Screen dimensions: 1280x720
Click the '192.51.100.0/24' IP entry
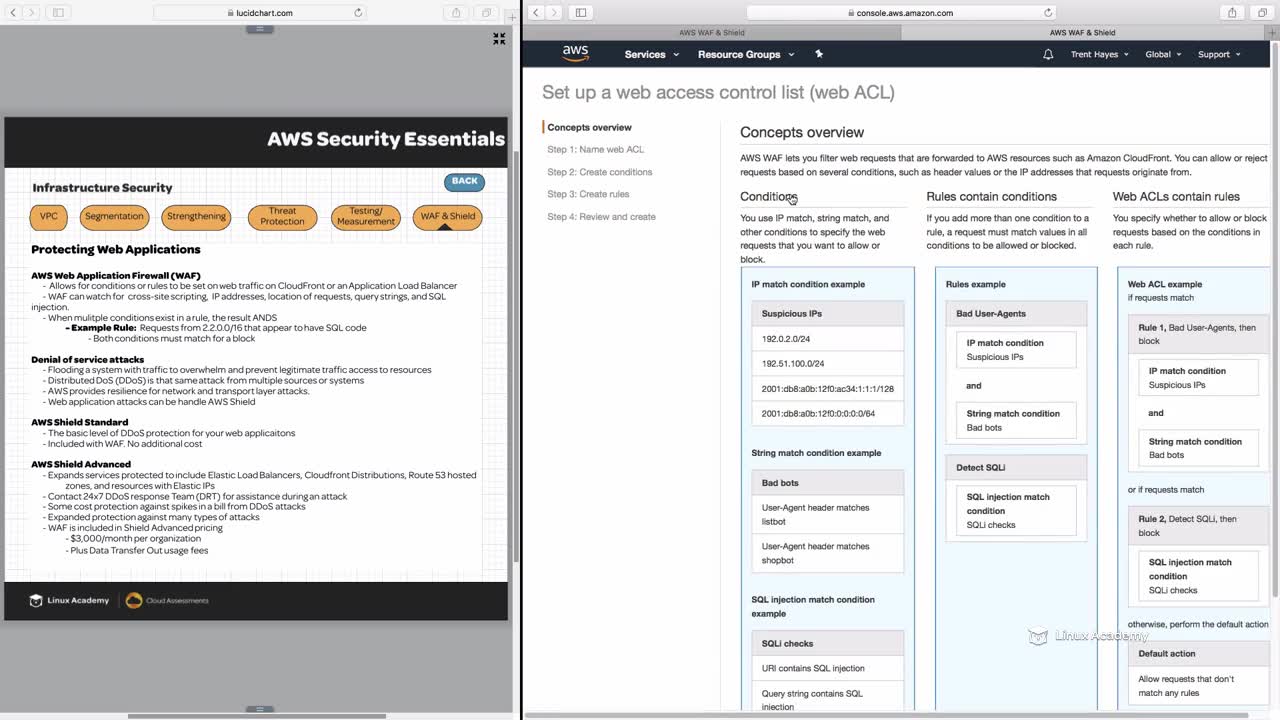(828, 364)
